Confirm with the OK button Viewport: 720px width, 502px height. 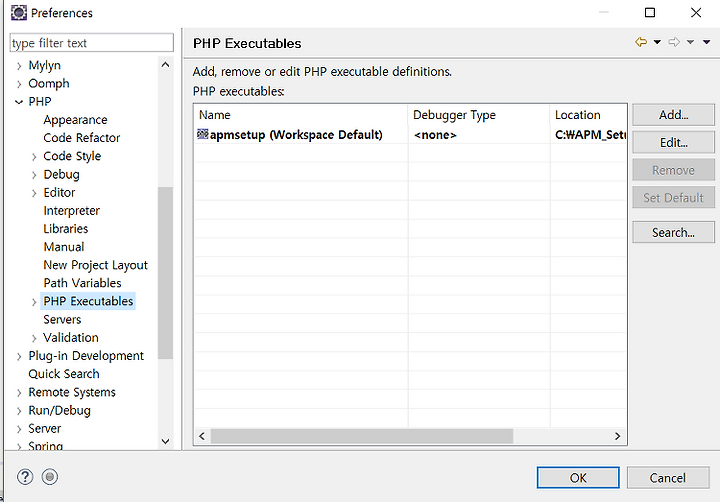(578, 478)
